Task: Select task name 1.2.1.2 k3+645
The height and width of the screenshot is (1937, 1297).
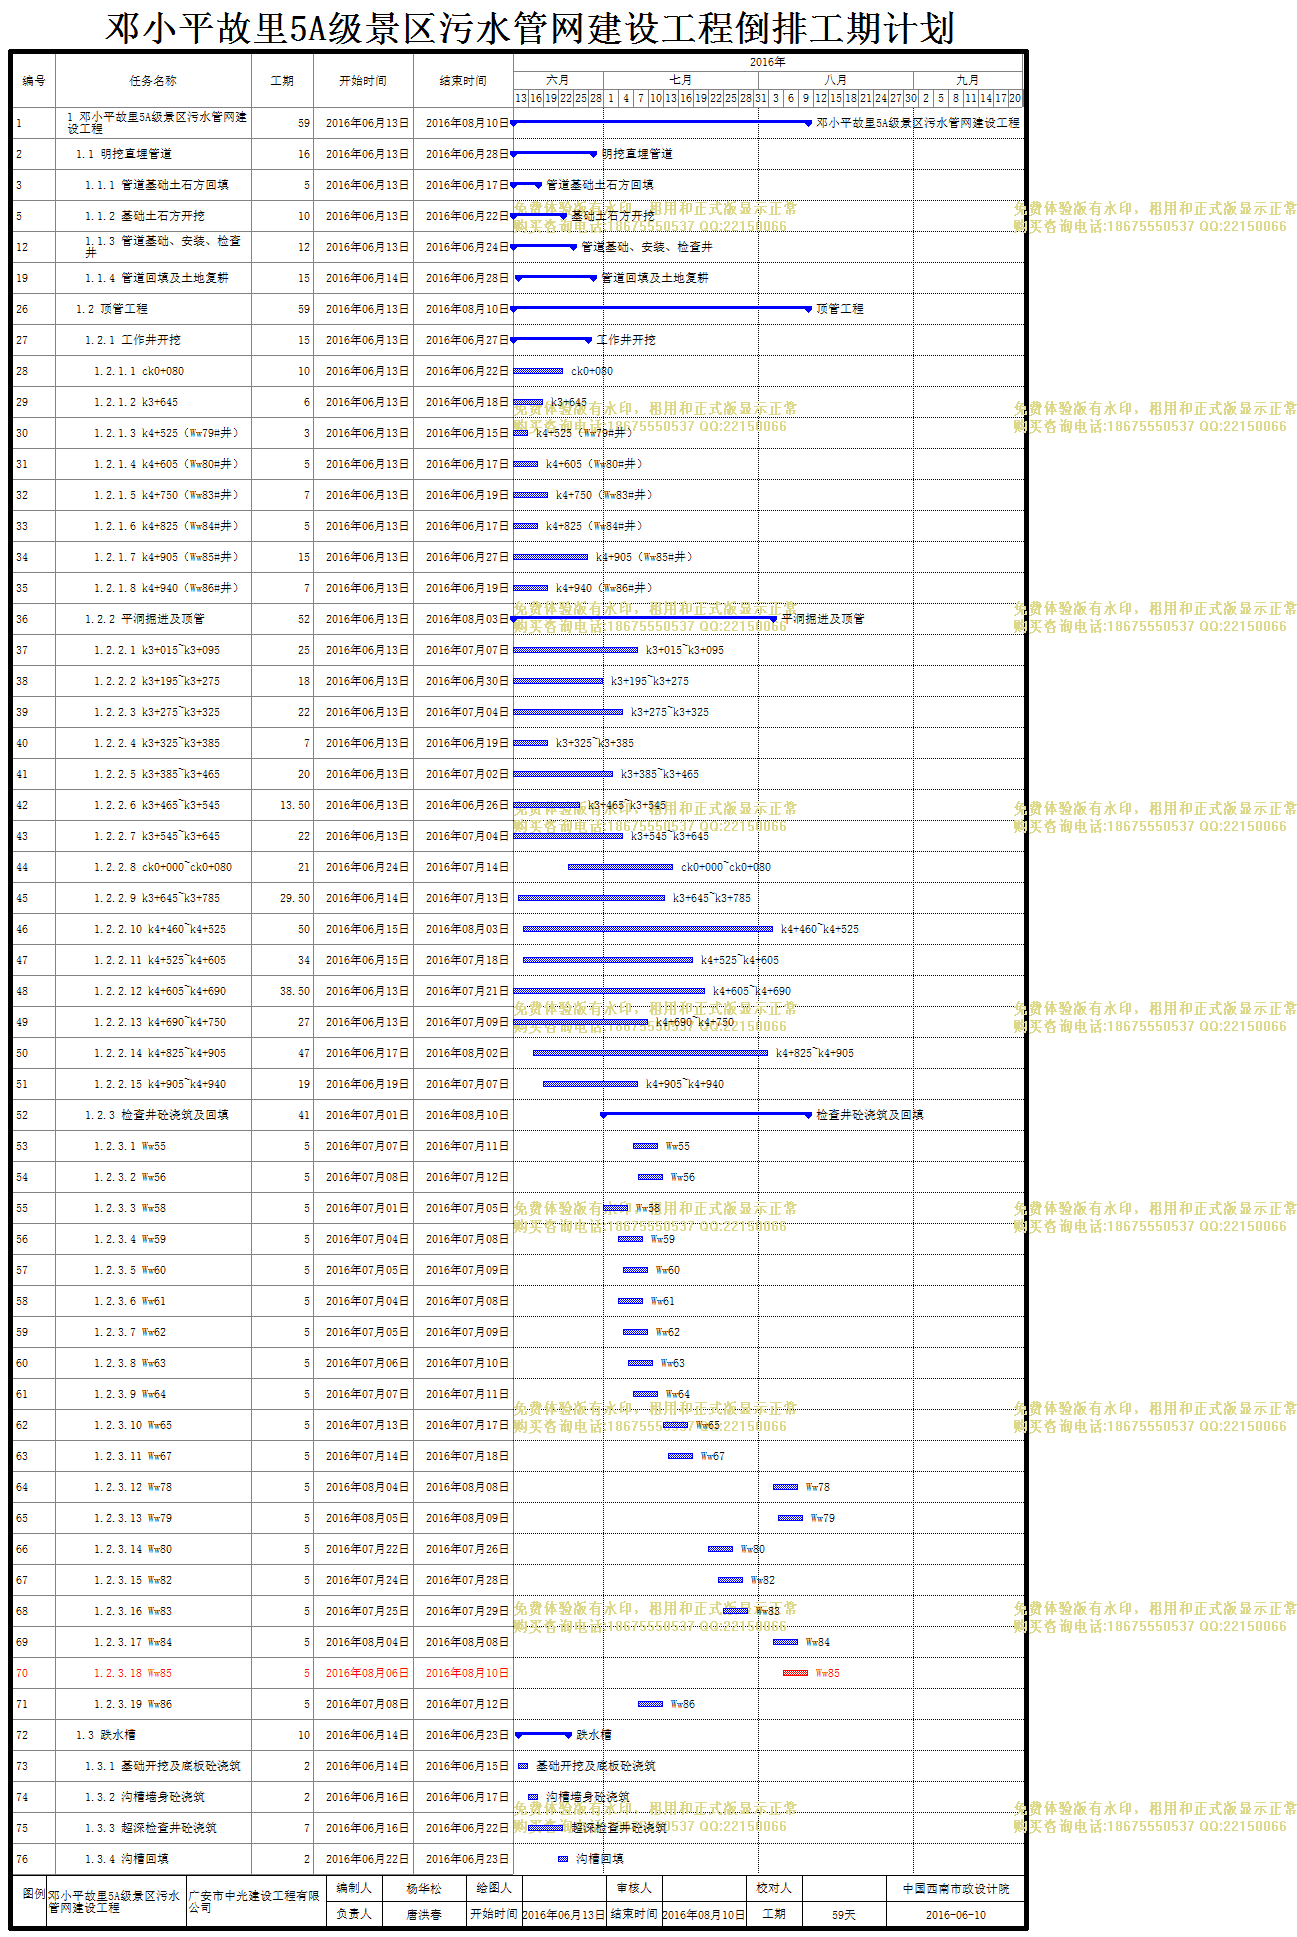Action: click(x=136, y=402)
